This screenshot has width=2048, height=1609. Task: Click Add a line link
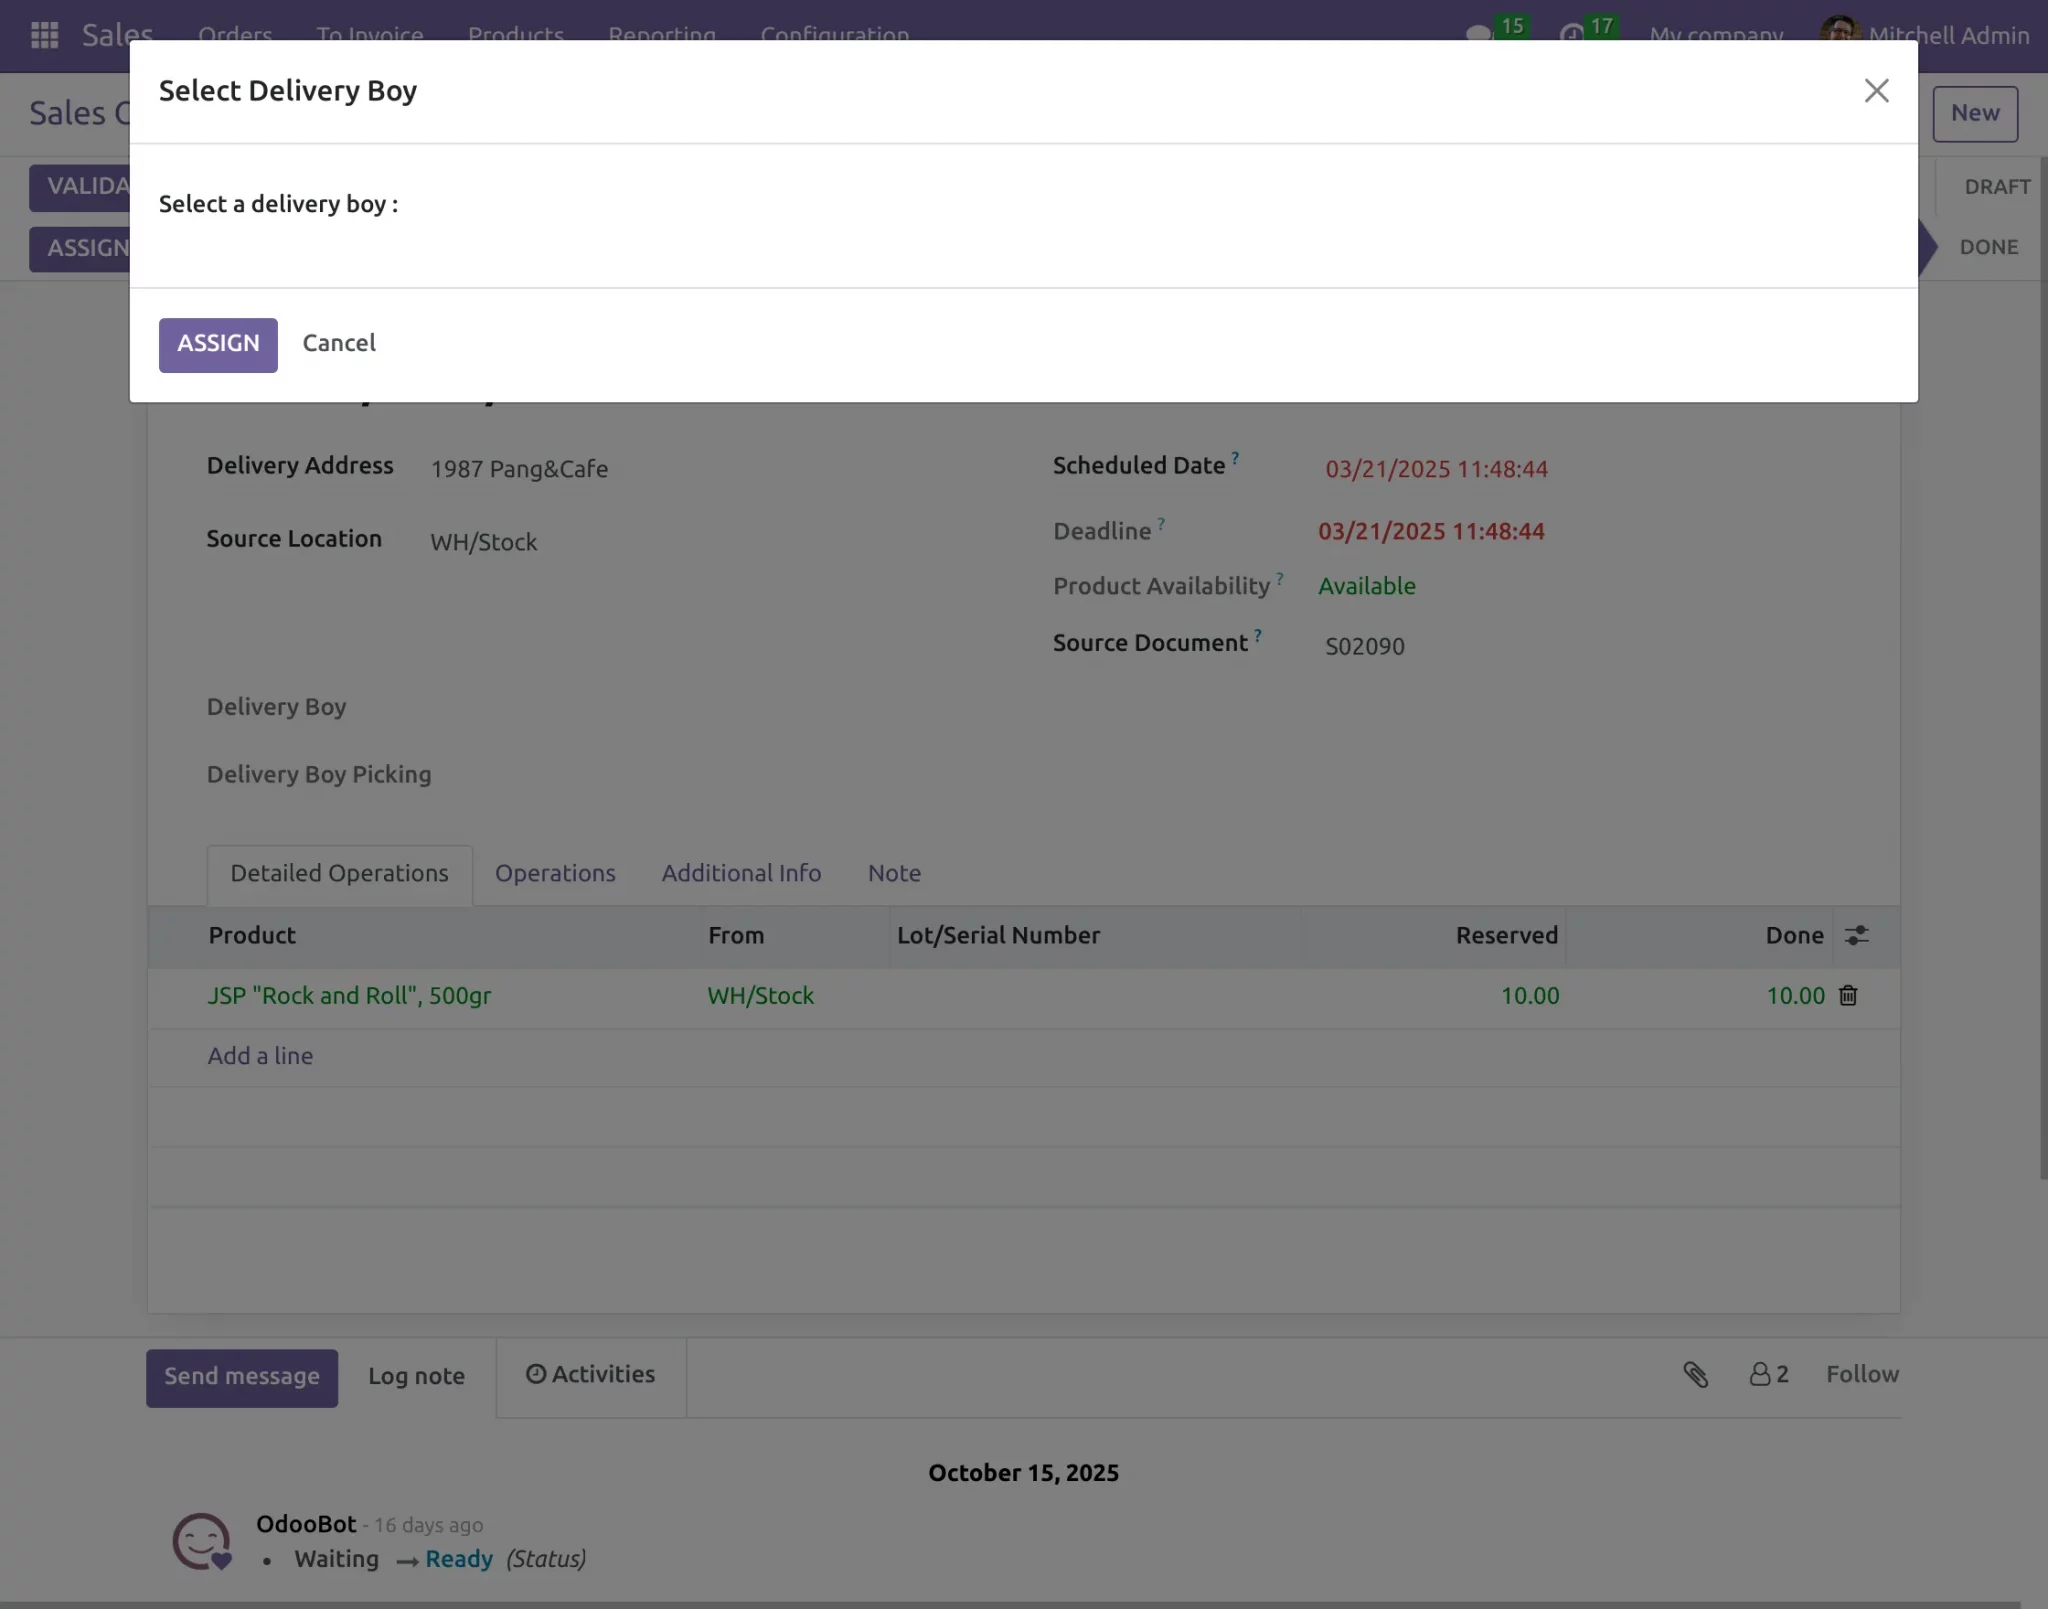click(260, 1056)
